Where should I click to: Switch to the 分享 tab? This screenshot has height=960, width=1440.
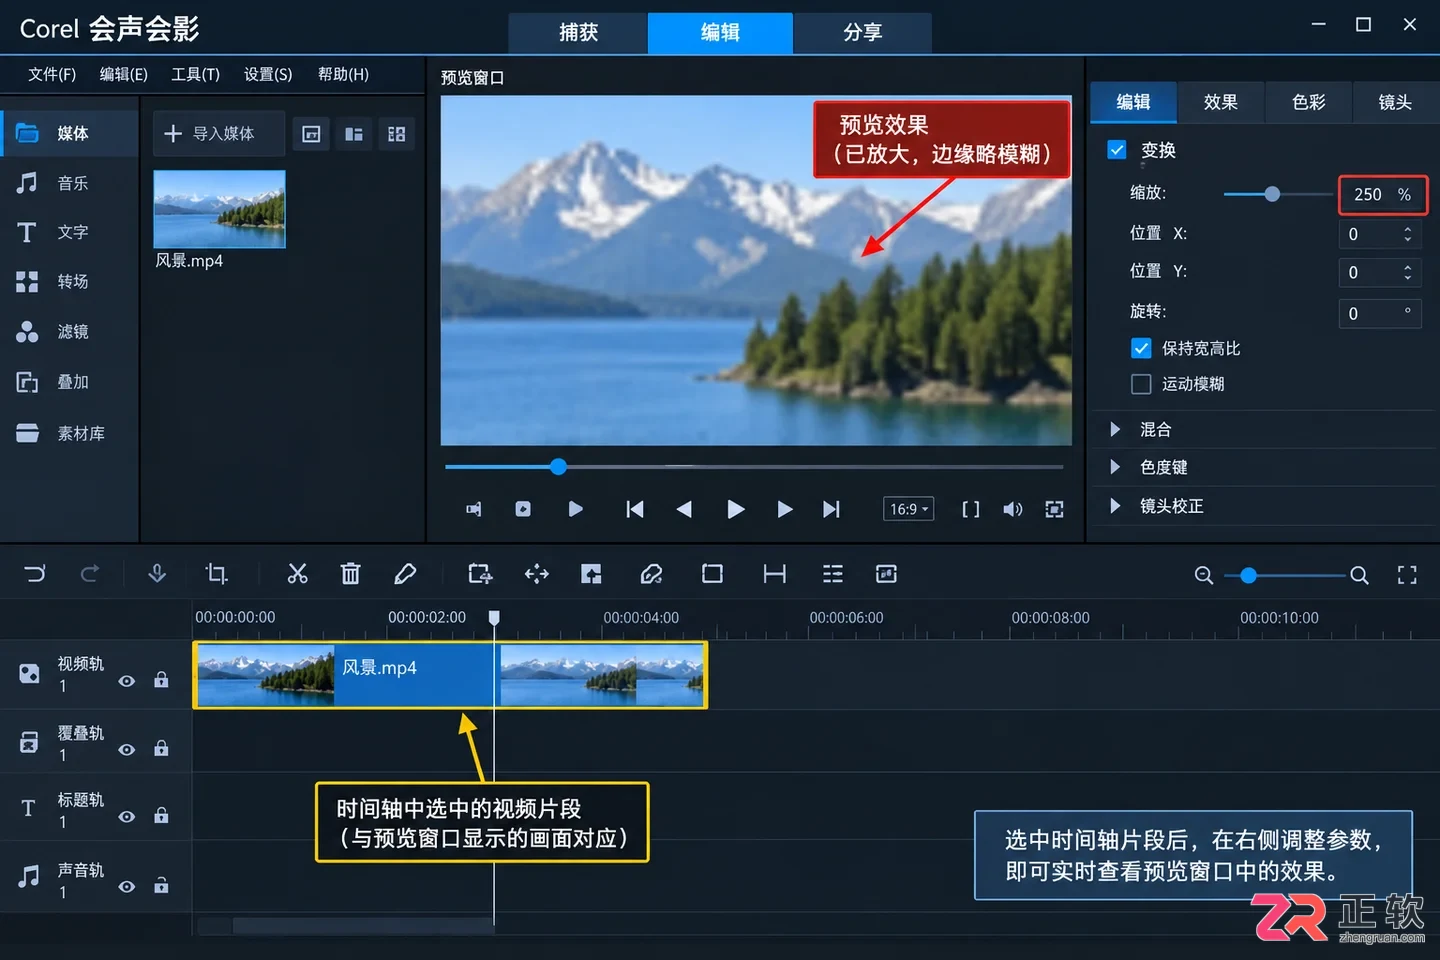(862, 33)
